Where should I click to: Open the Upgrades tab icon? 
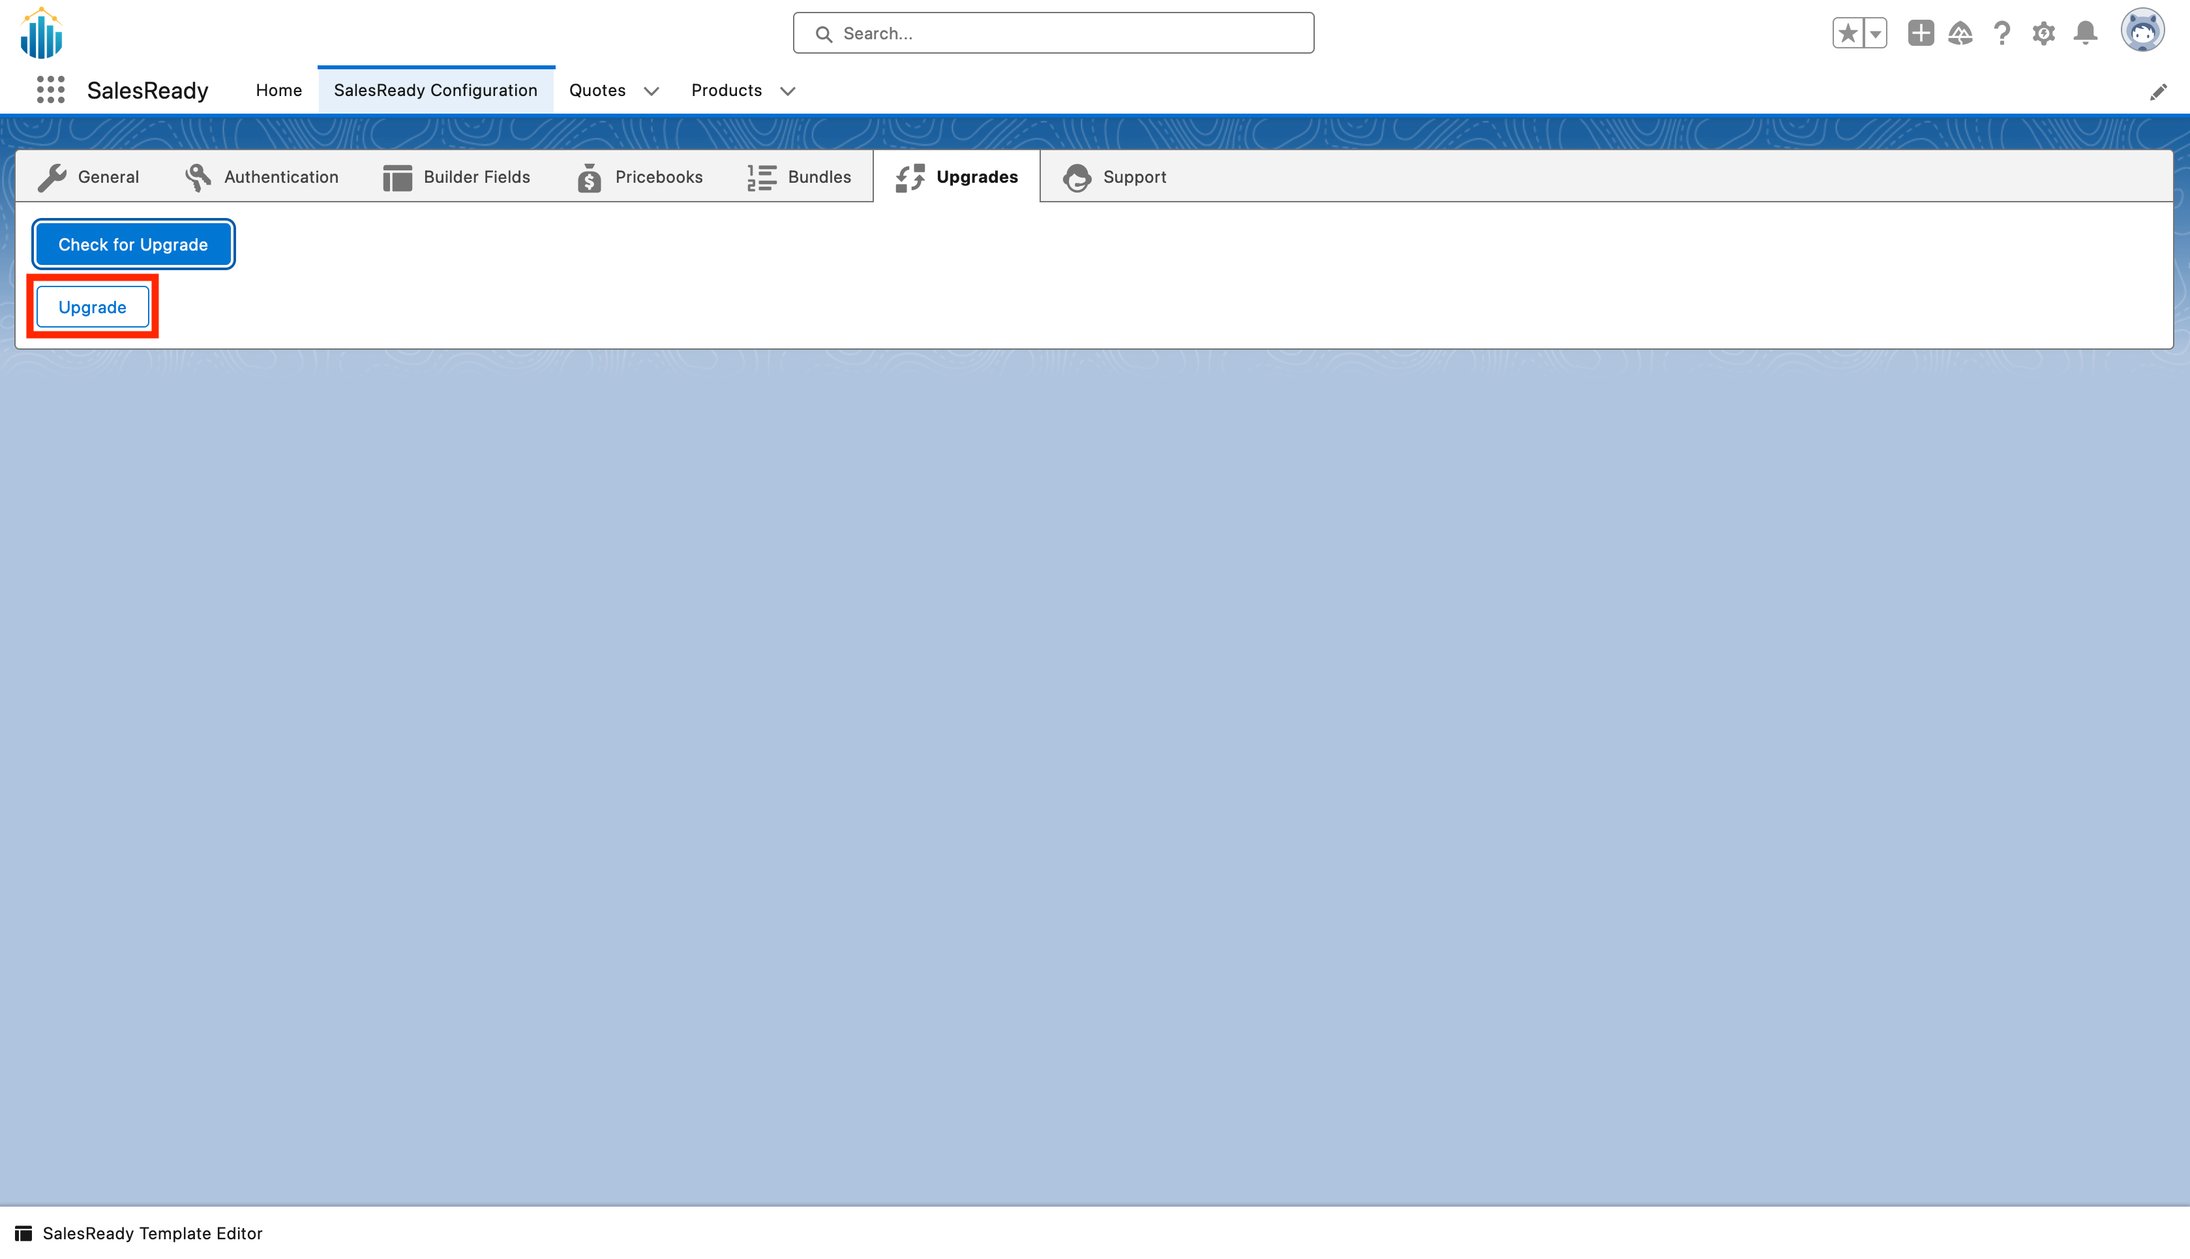[910, 177]
